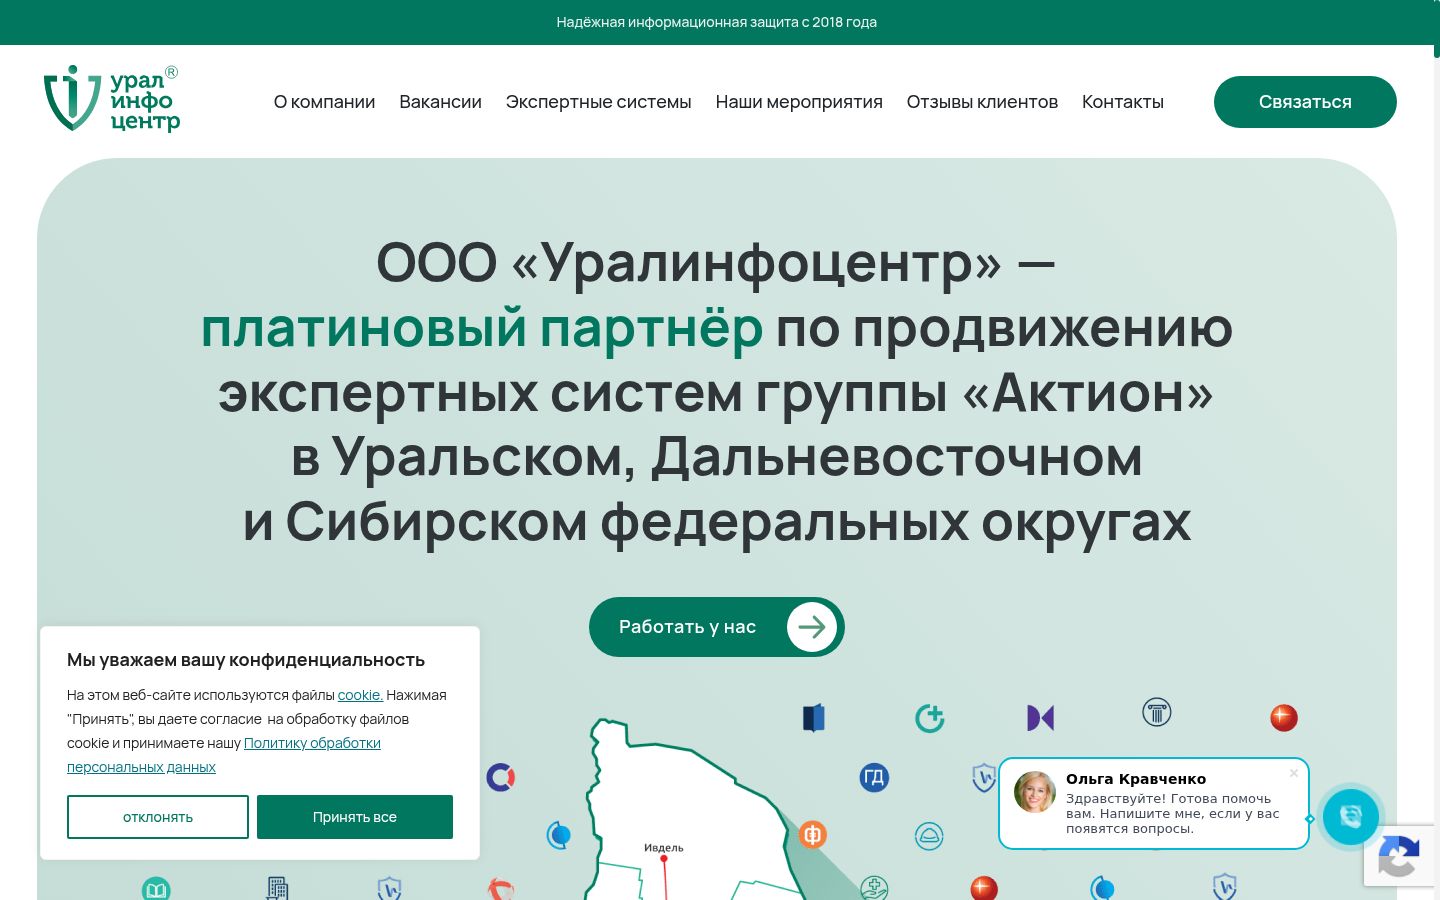Click the chat message starting with Здравствуйте
The height and width of the screenshot is (900, 1440).
pyautogui.click(x=1173, y=813)
